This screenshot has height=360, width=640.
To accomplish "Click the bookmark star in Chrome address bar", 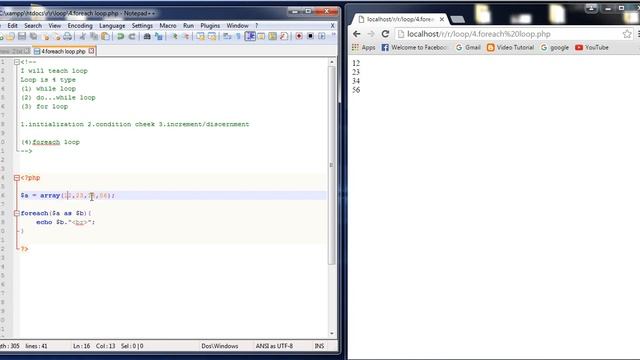I will [x=627, y=34].
